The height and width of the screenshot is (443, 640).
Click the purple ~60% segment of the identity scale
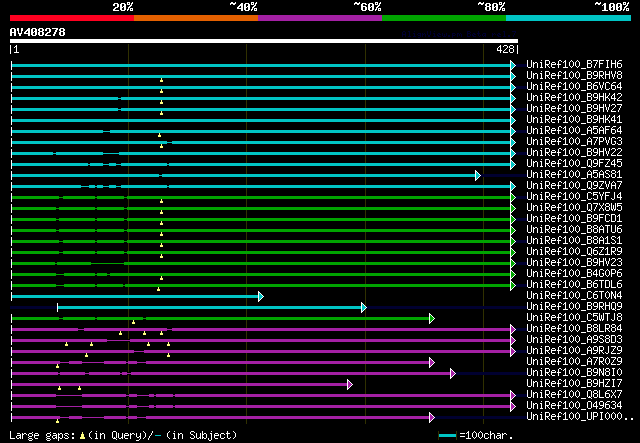(x=320, y=18)
